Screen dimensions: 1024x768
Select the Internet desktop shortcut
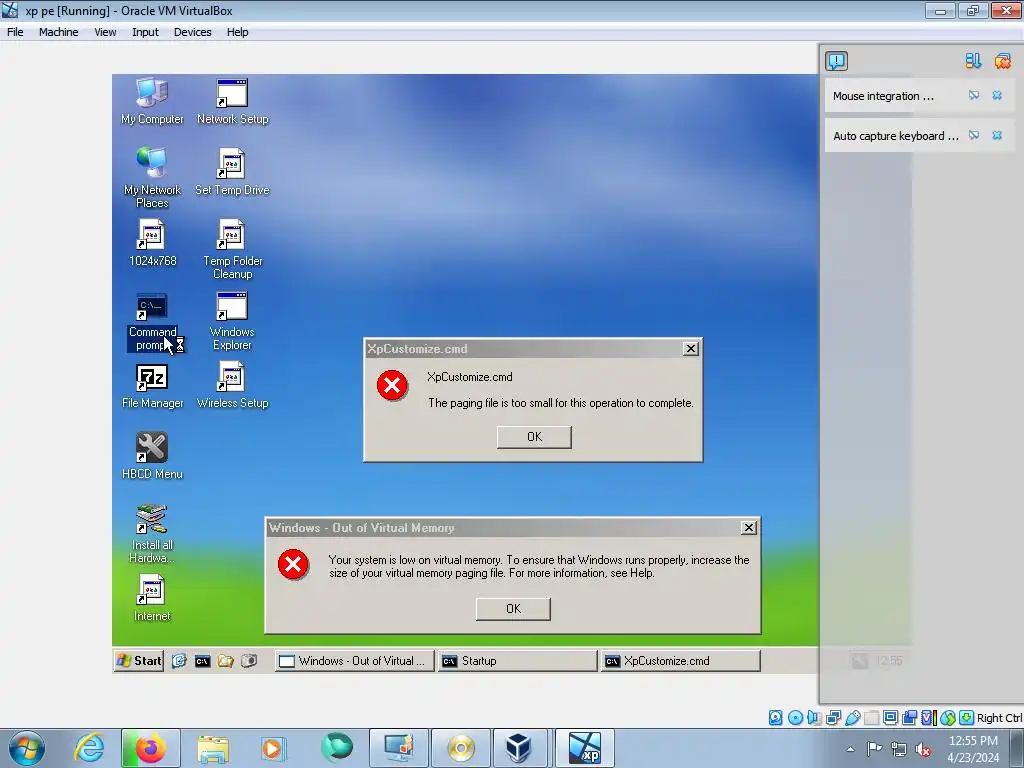point(152,598)
